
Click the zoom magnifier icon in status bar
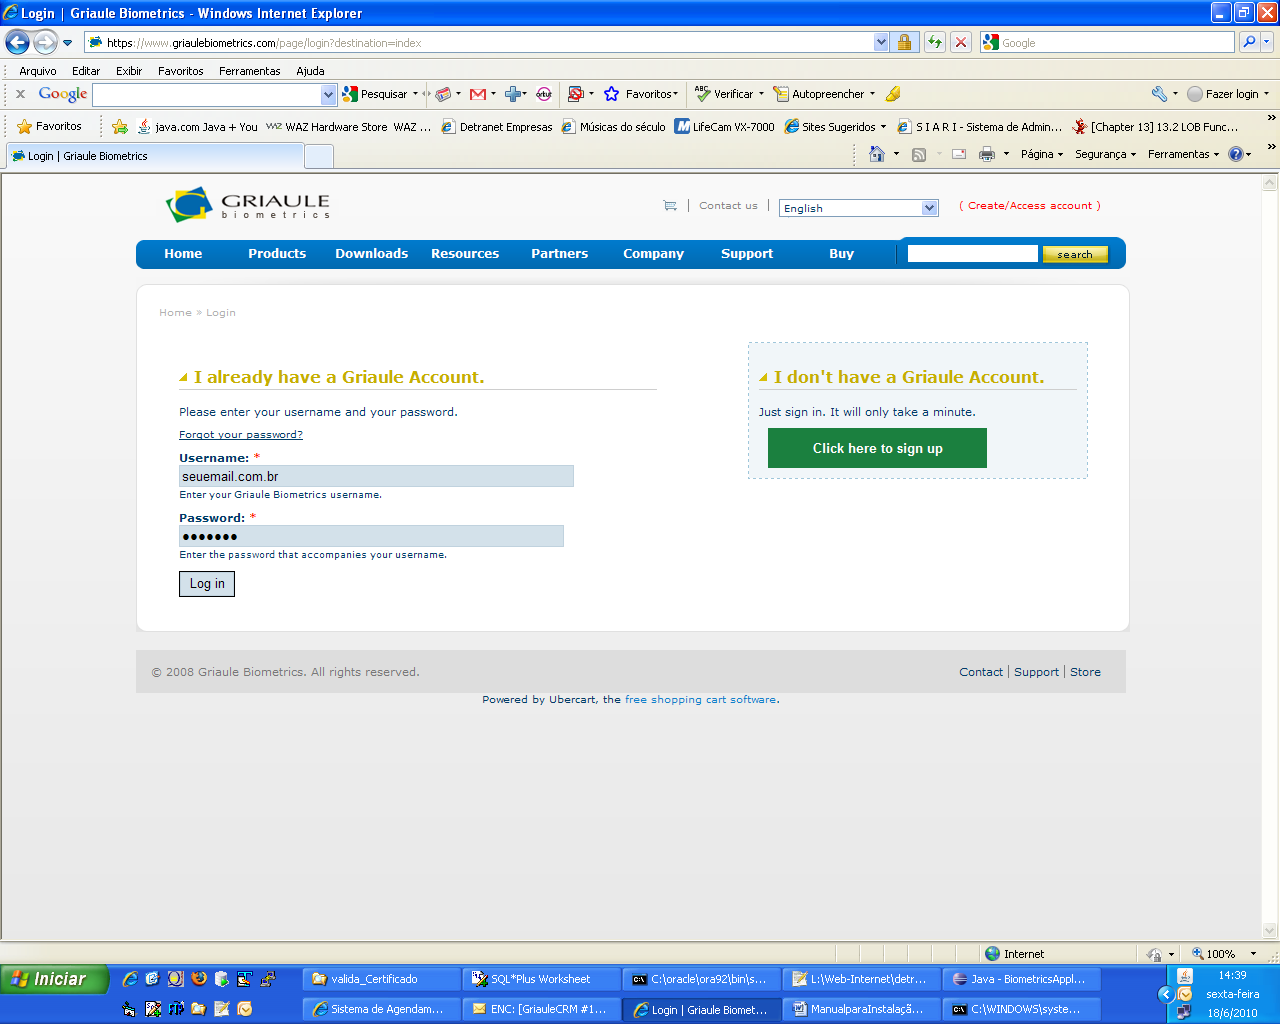pos(1197,954)
